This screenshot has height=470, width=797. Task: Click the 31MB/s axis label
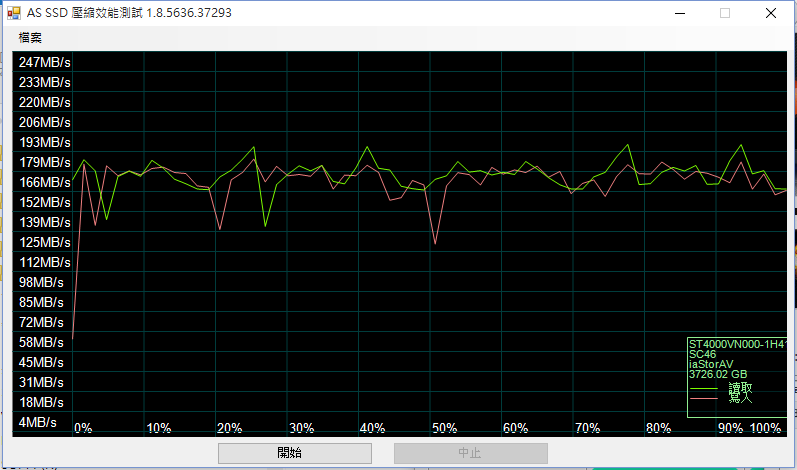click(x=41, y=382)
